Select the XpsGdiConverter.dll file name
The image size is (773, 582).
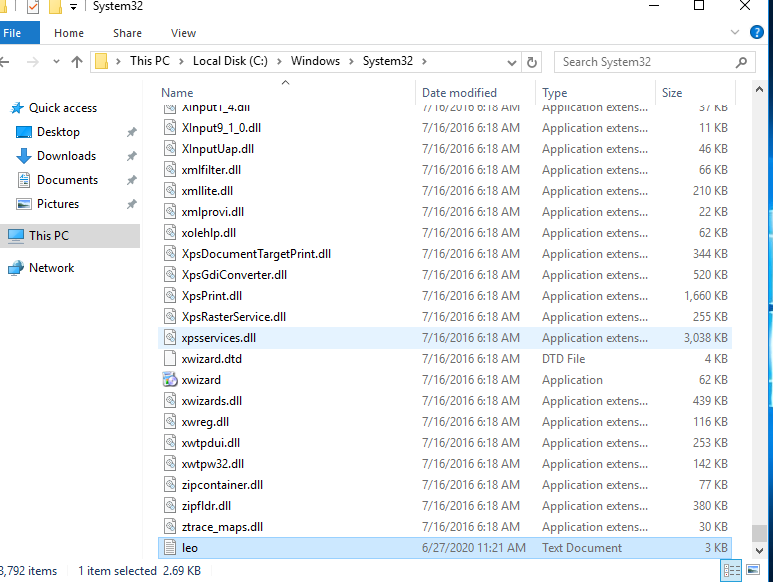[234, 275]
